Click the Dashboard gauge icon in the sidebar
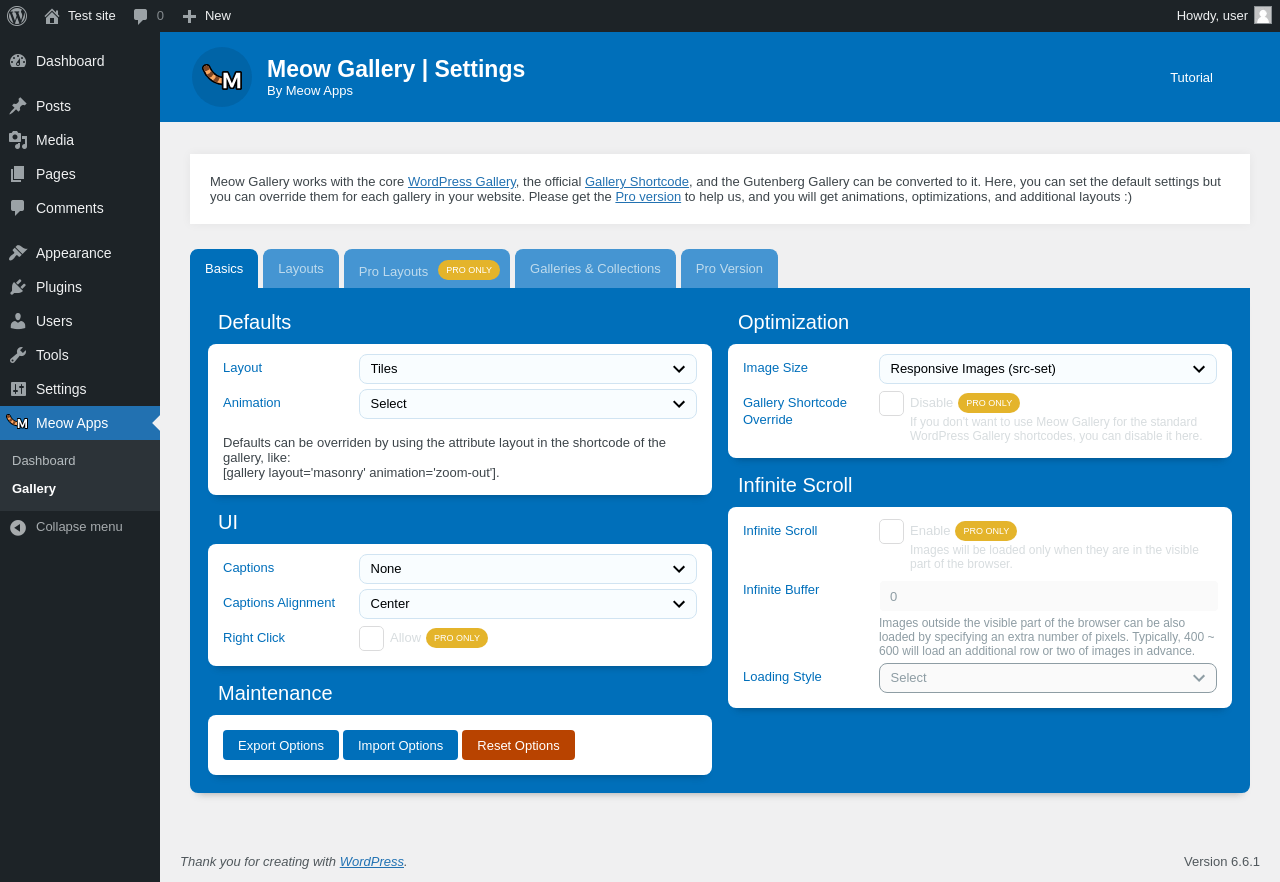This screenshot has height=882, width=1280. [18, 61]
